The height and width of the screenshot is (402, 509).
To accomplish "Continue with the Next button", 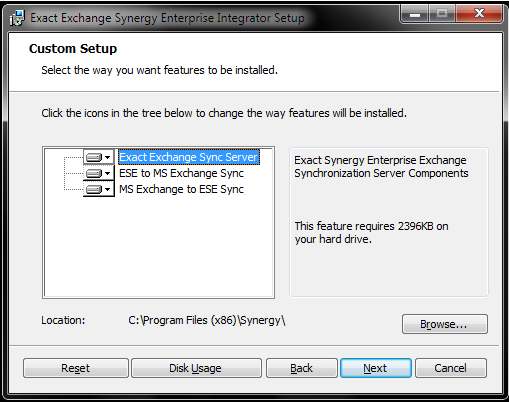I will tap(376, 368).
